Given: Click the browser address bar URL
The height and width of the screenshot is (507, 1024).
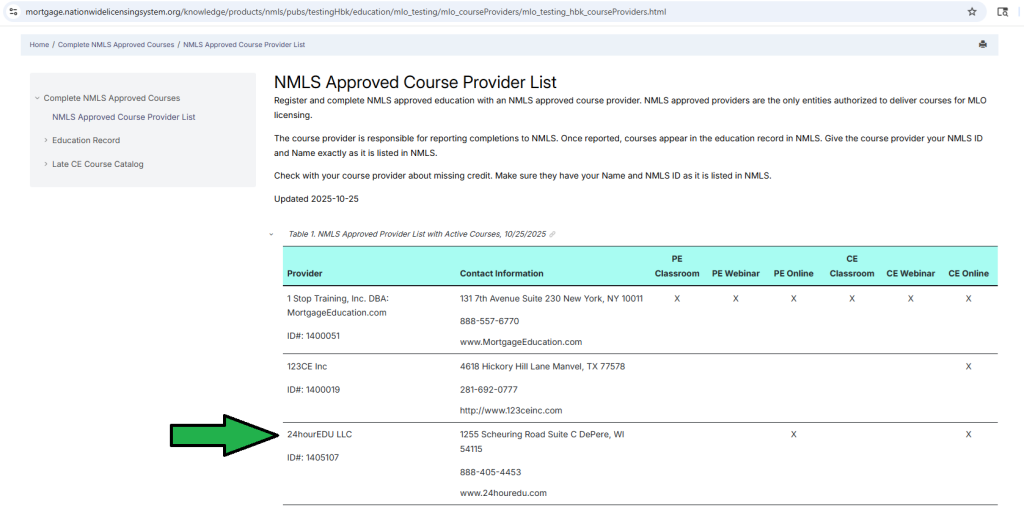Looking at the screenshot, I should point(345,12).
